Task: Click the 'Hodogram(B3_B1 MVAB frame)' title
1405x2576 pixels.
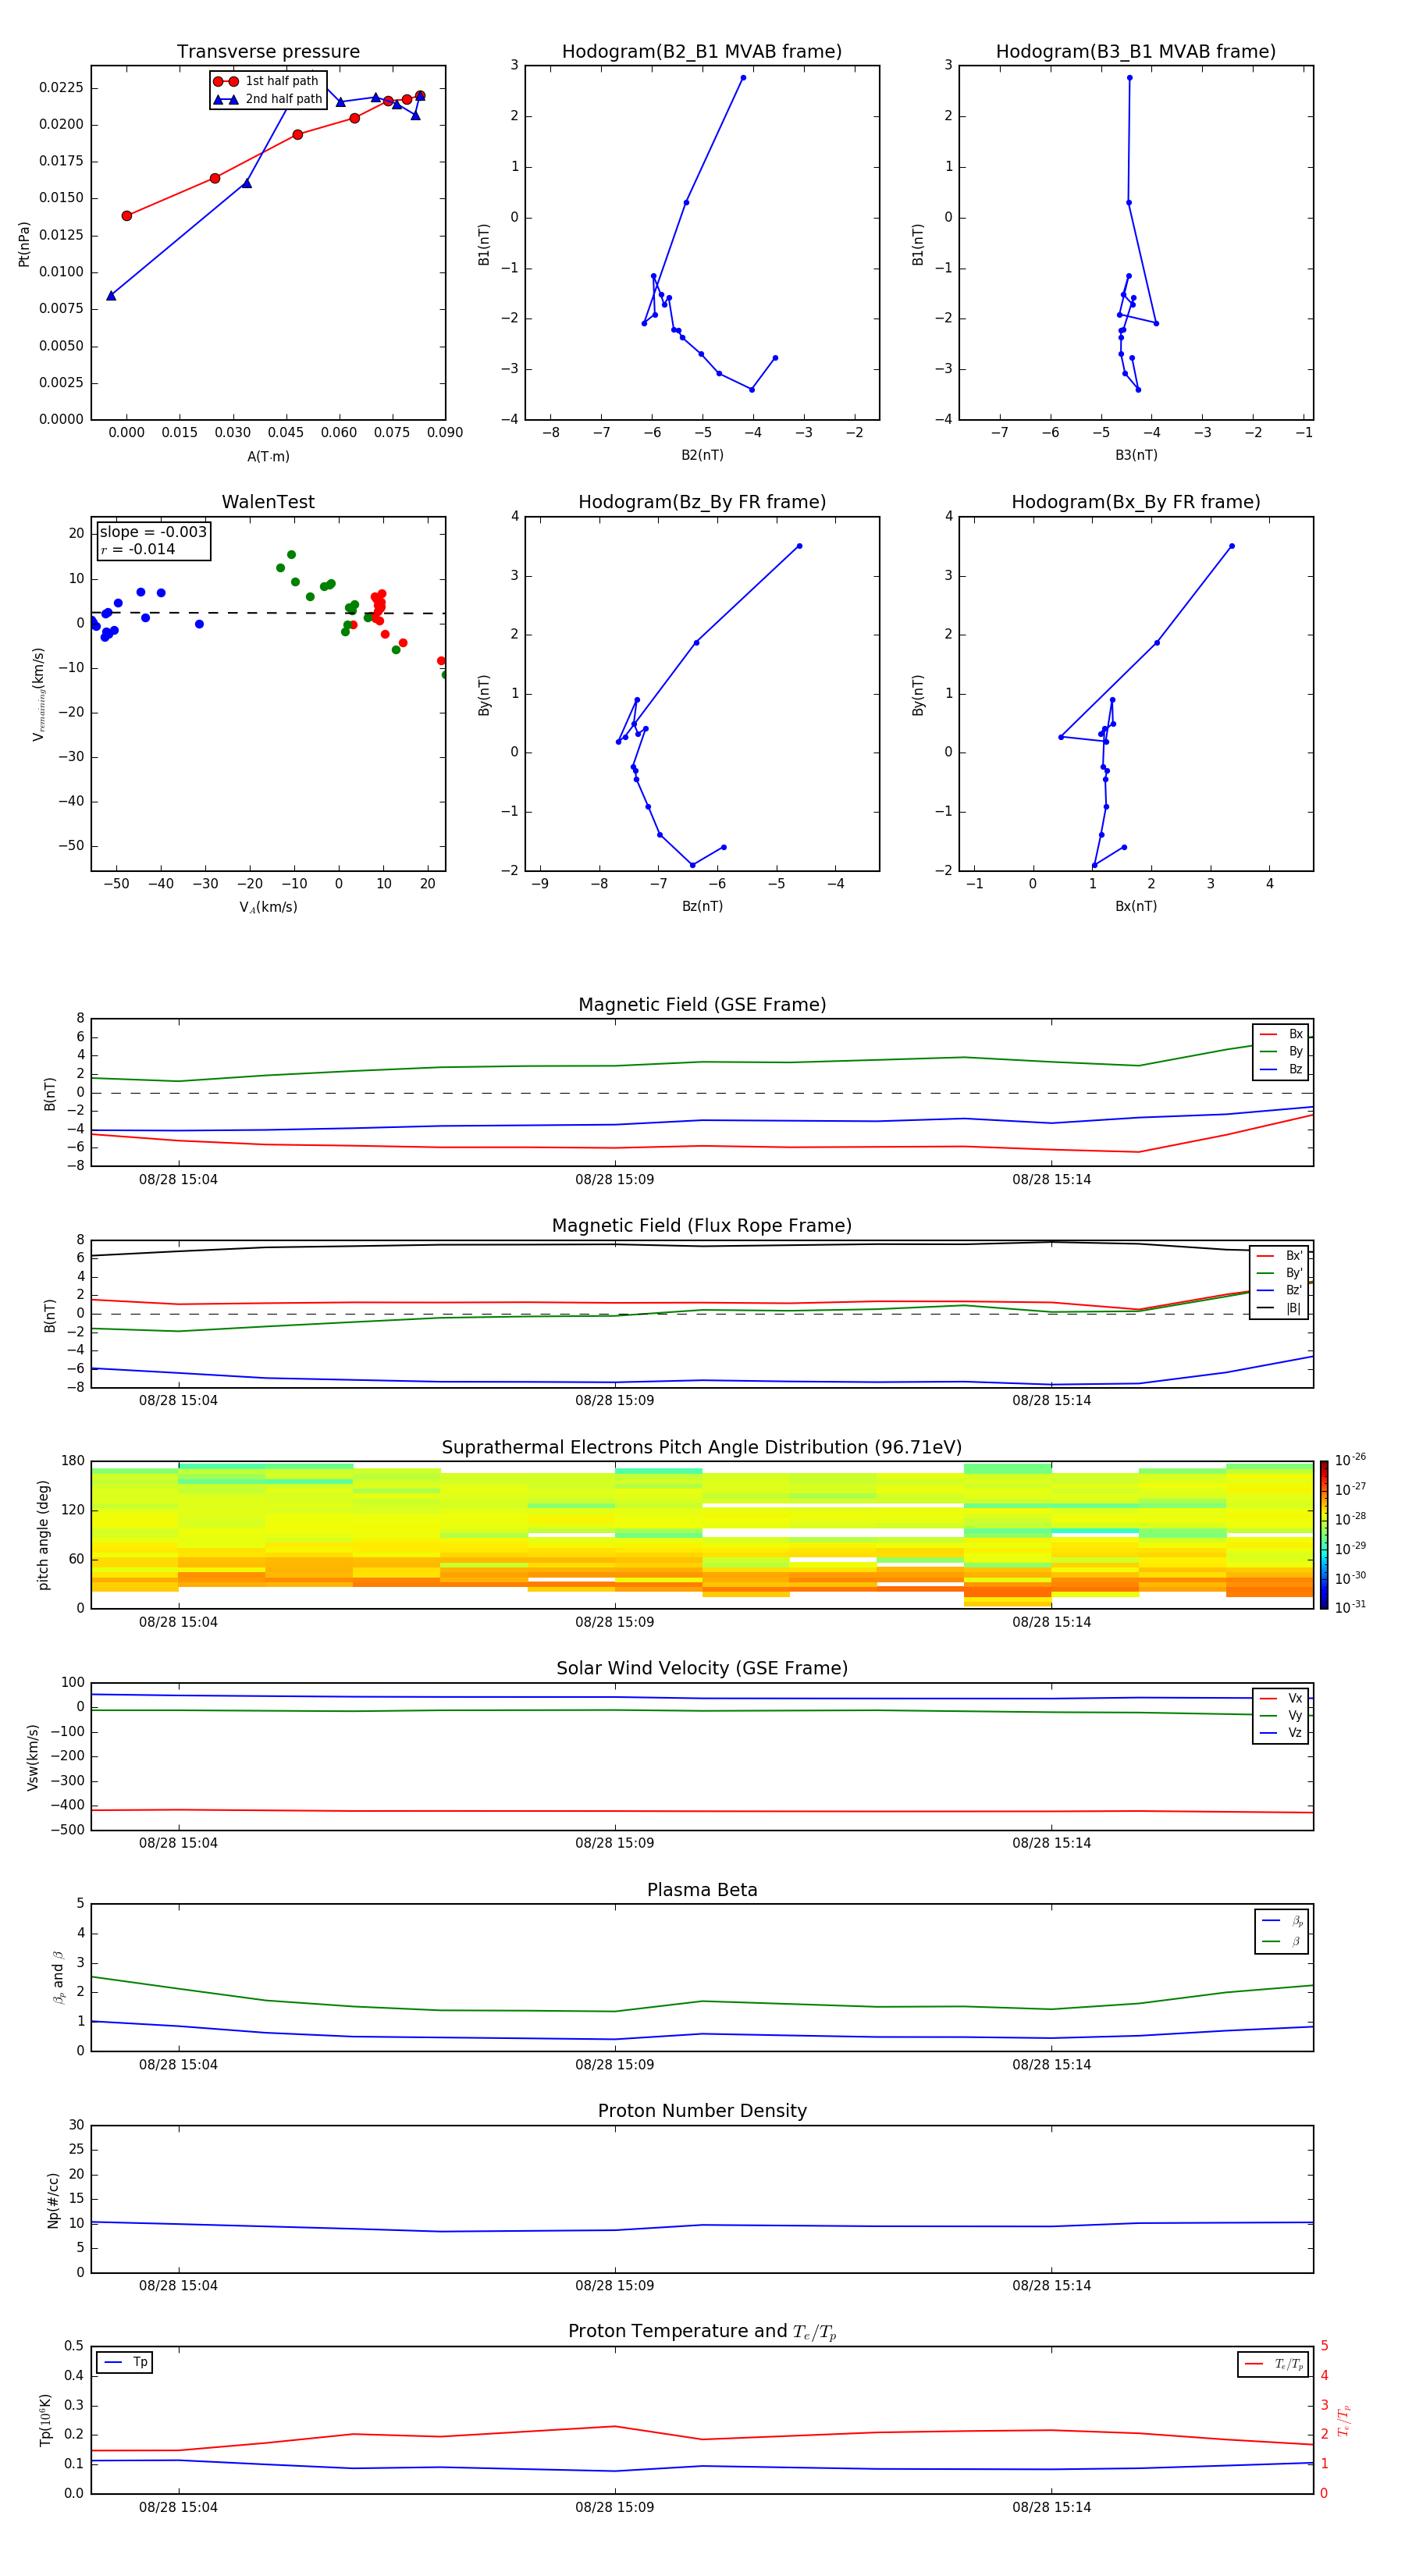Action: (x=1136, y=52)
